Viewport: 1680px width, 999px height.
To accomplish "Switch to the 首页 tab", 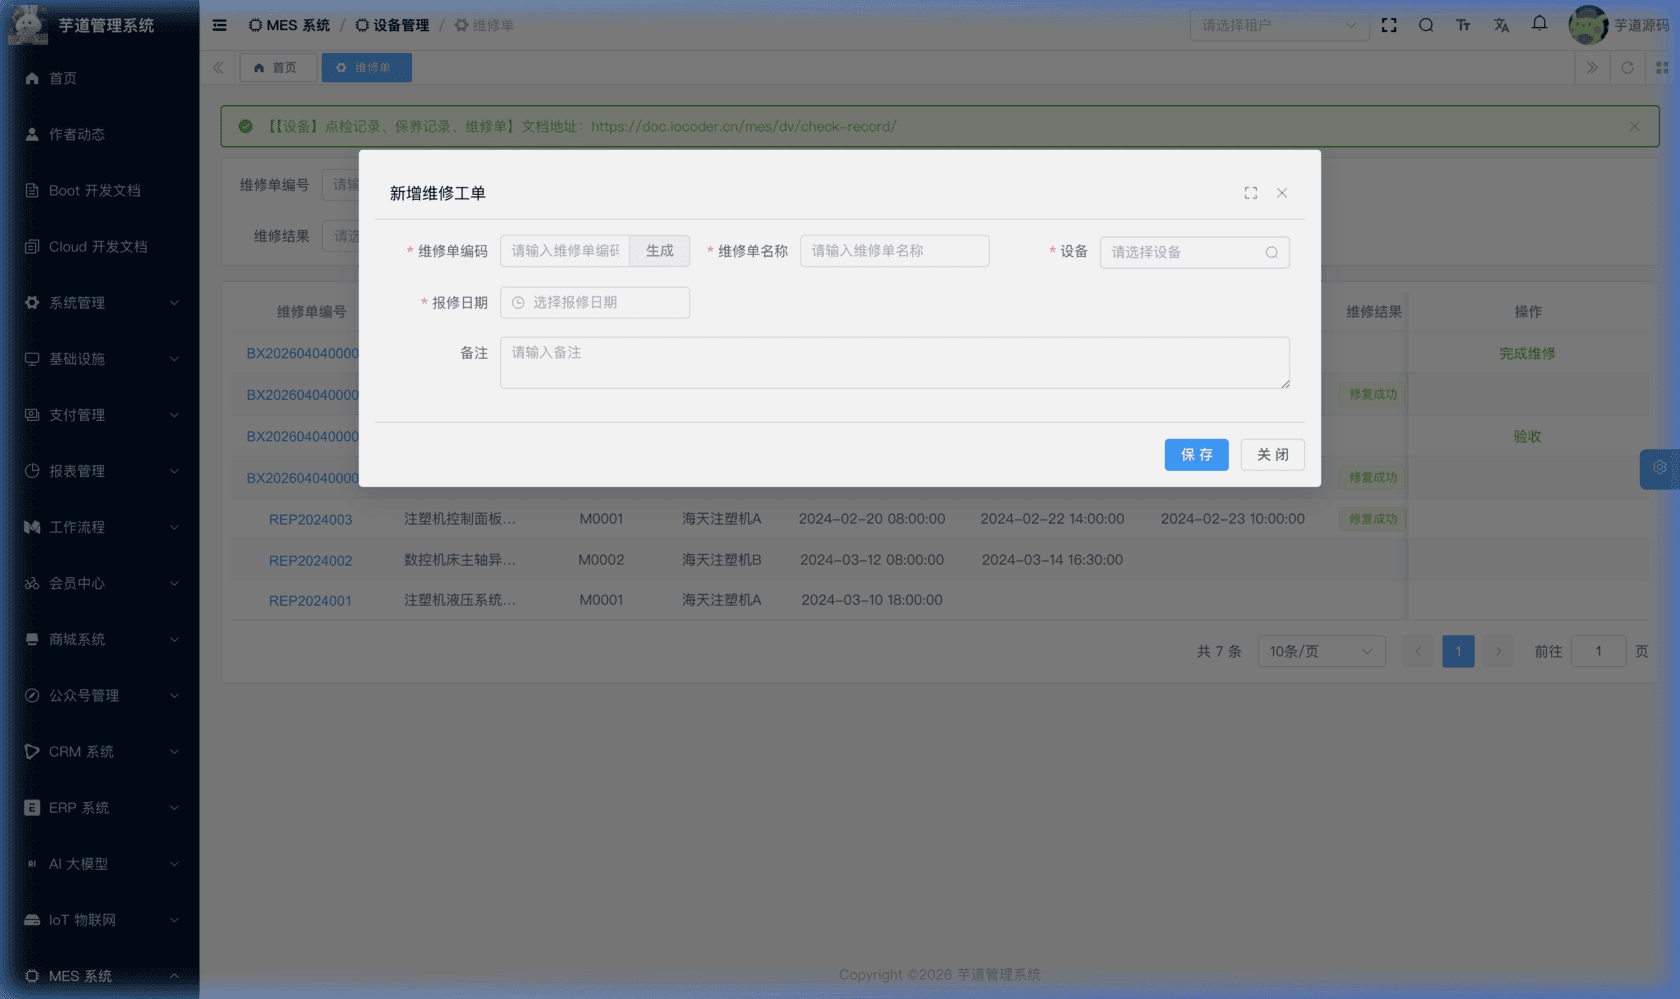I will click(x=278, y=67).
